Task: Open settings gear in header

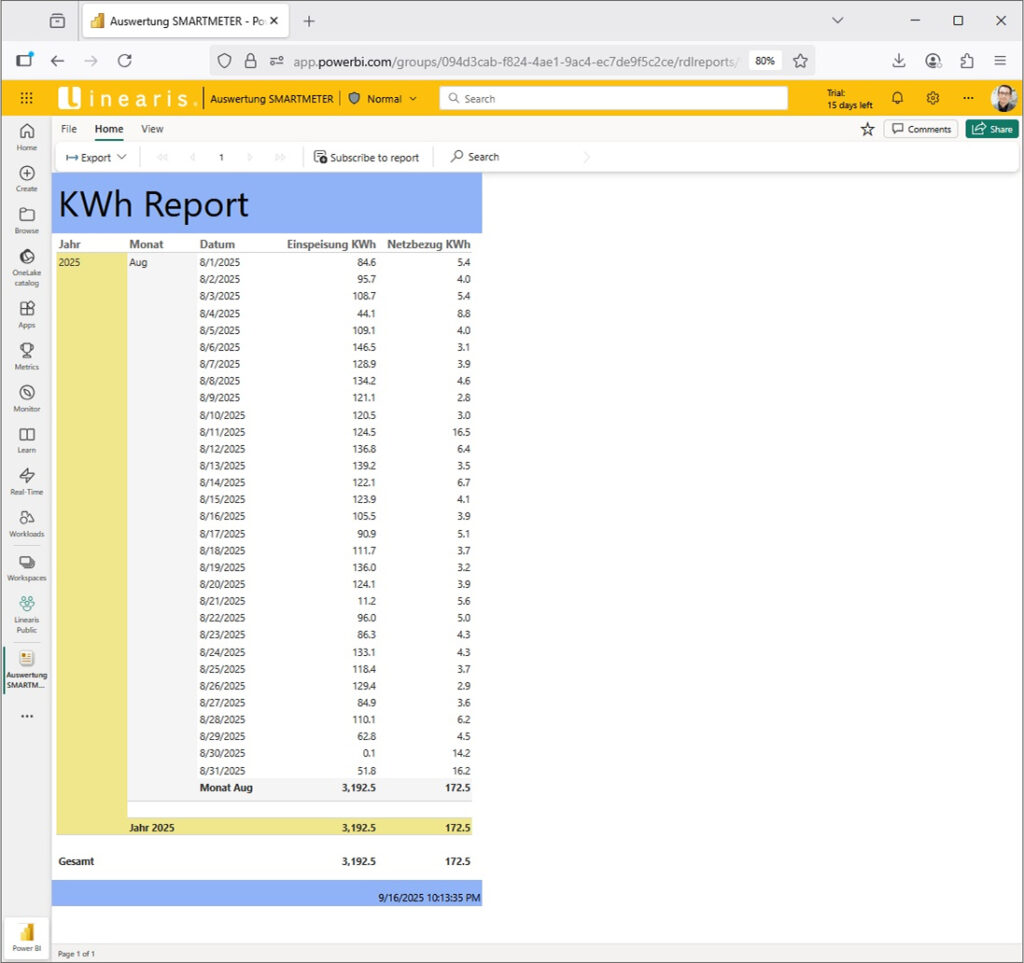Action: [x=932, y=98]
